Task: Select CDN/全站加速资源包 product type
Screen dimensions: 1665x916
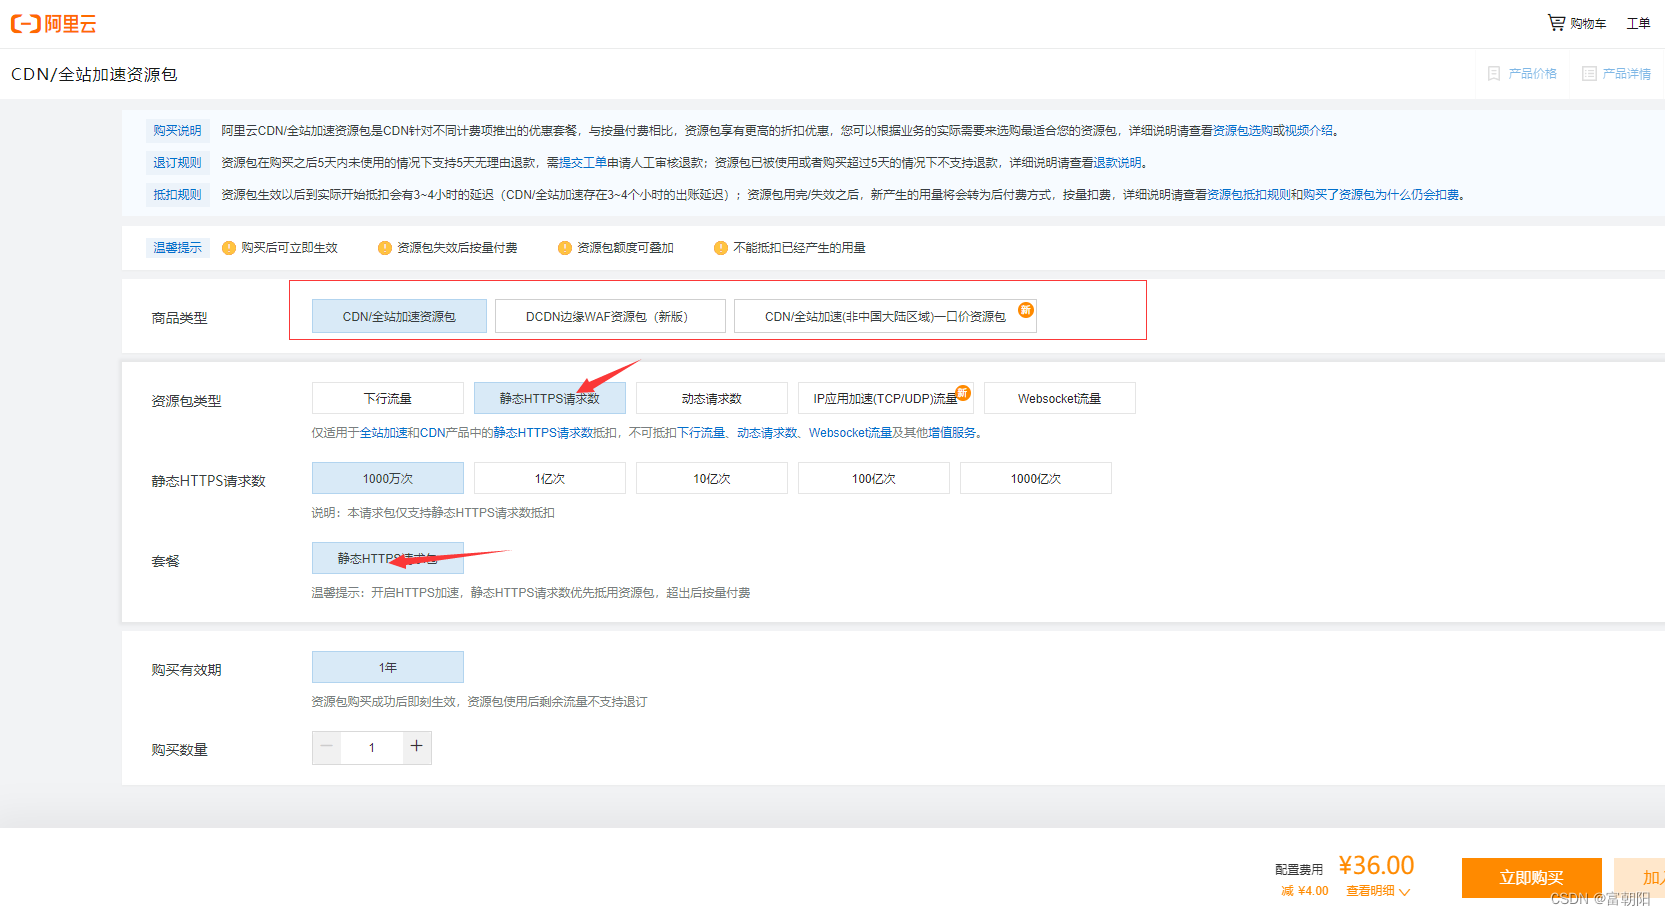Action: tap(399, 316)
